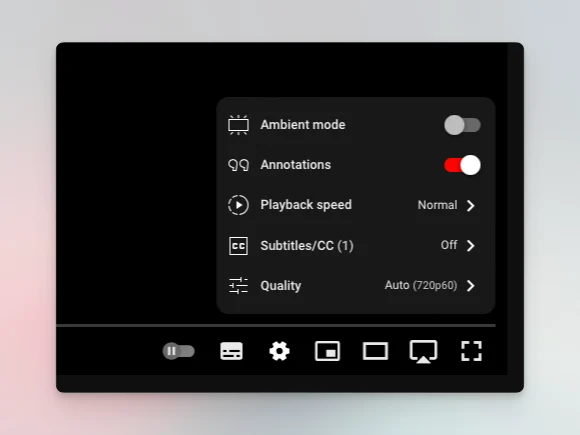Toggle the autoplay switch in player bar
580x435 pixels.
click(179, 351)
